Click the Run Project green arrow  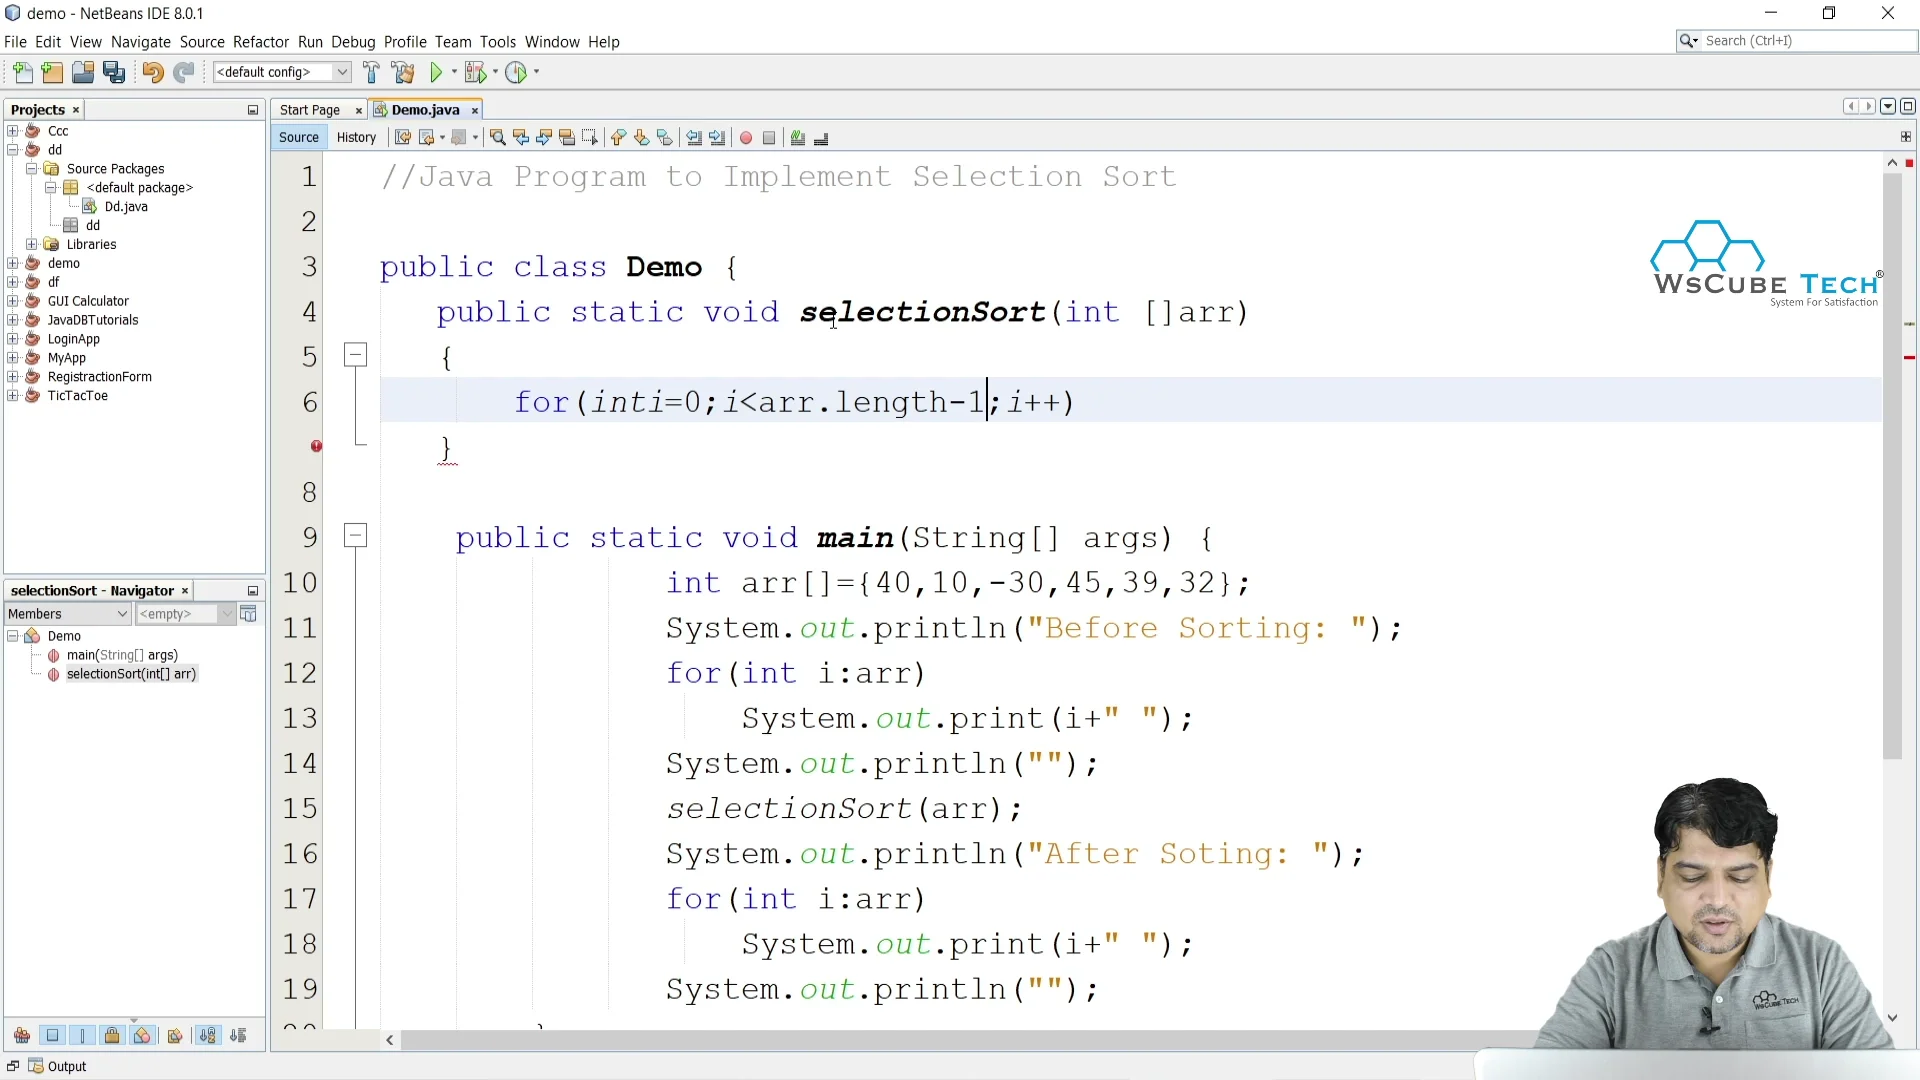point(436,72)
